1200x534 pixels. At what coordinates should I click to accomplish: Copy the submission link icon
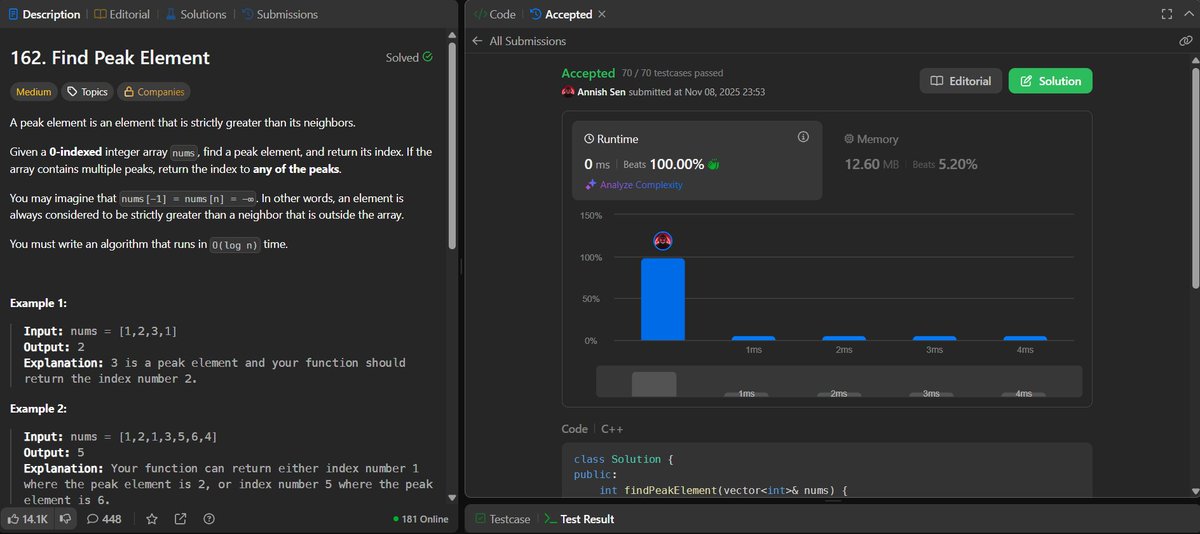[x=1185, y=41]
